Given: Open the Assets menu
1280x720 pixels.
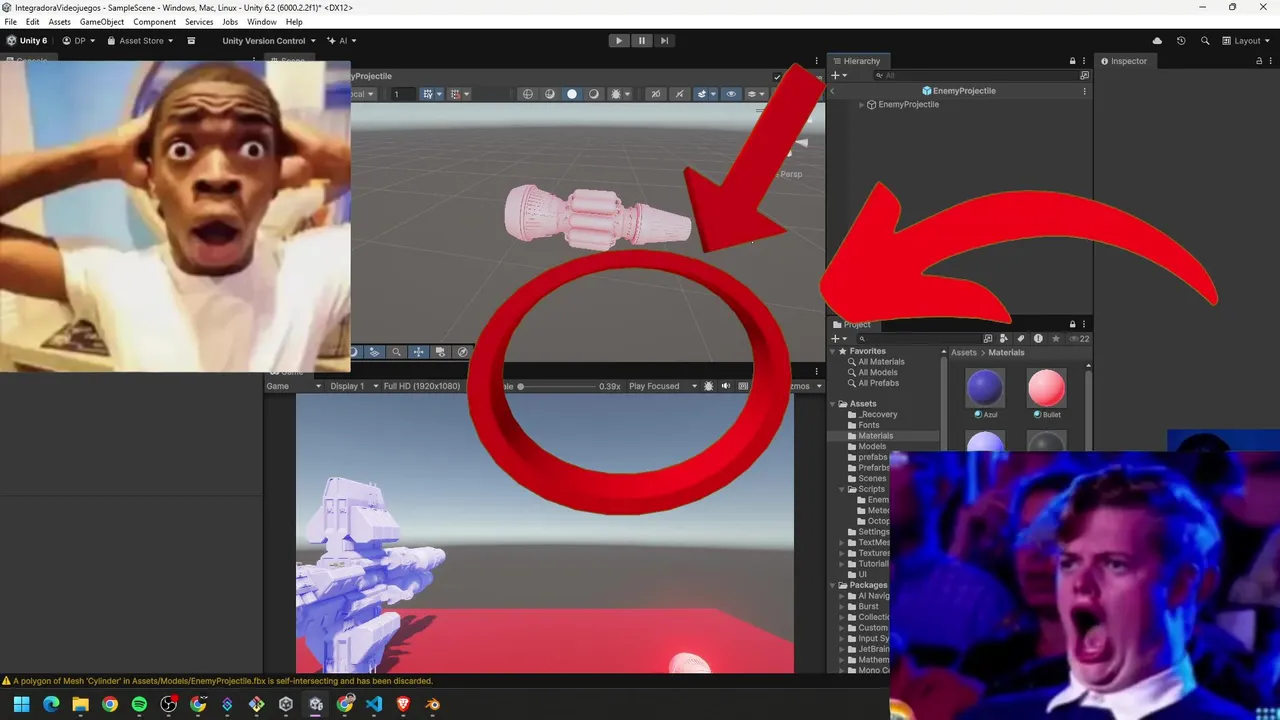Looking at the screenshot, I should coord(59,22).
